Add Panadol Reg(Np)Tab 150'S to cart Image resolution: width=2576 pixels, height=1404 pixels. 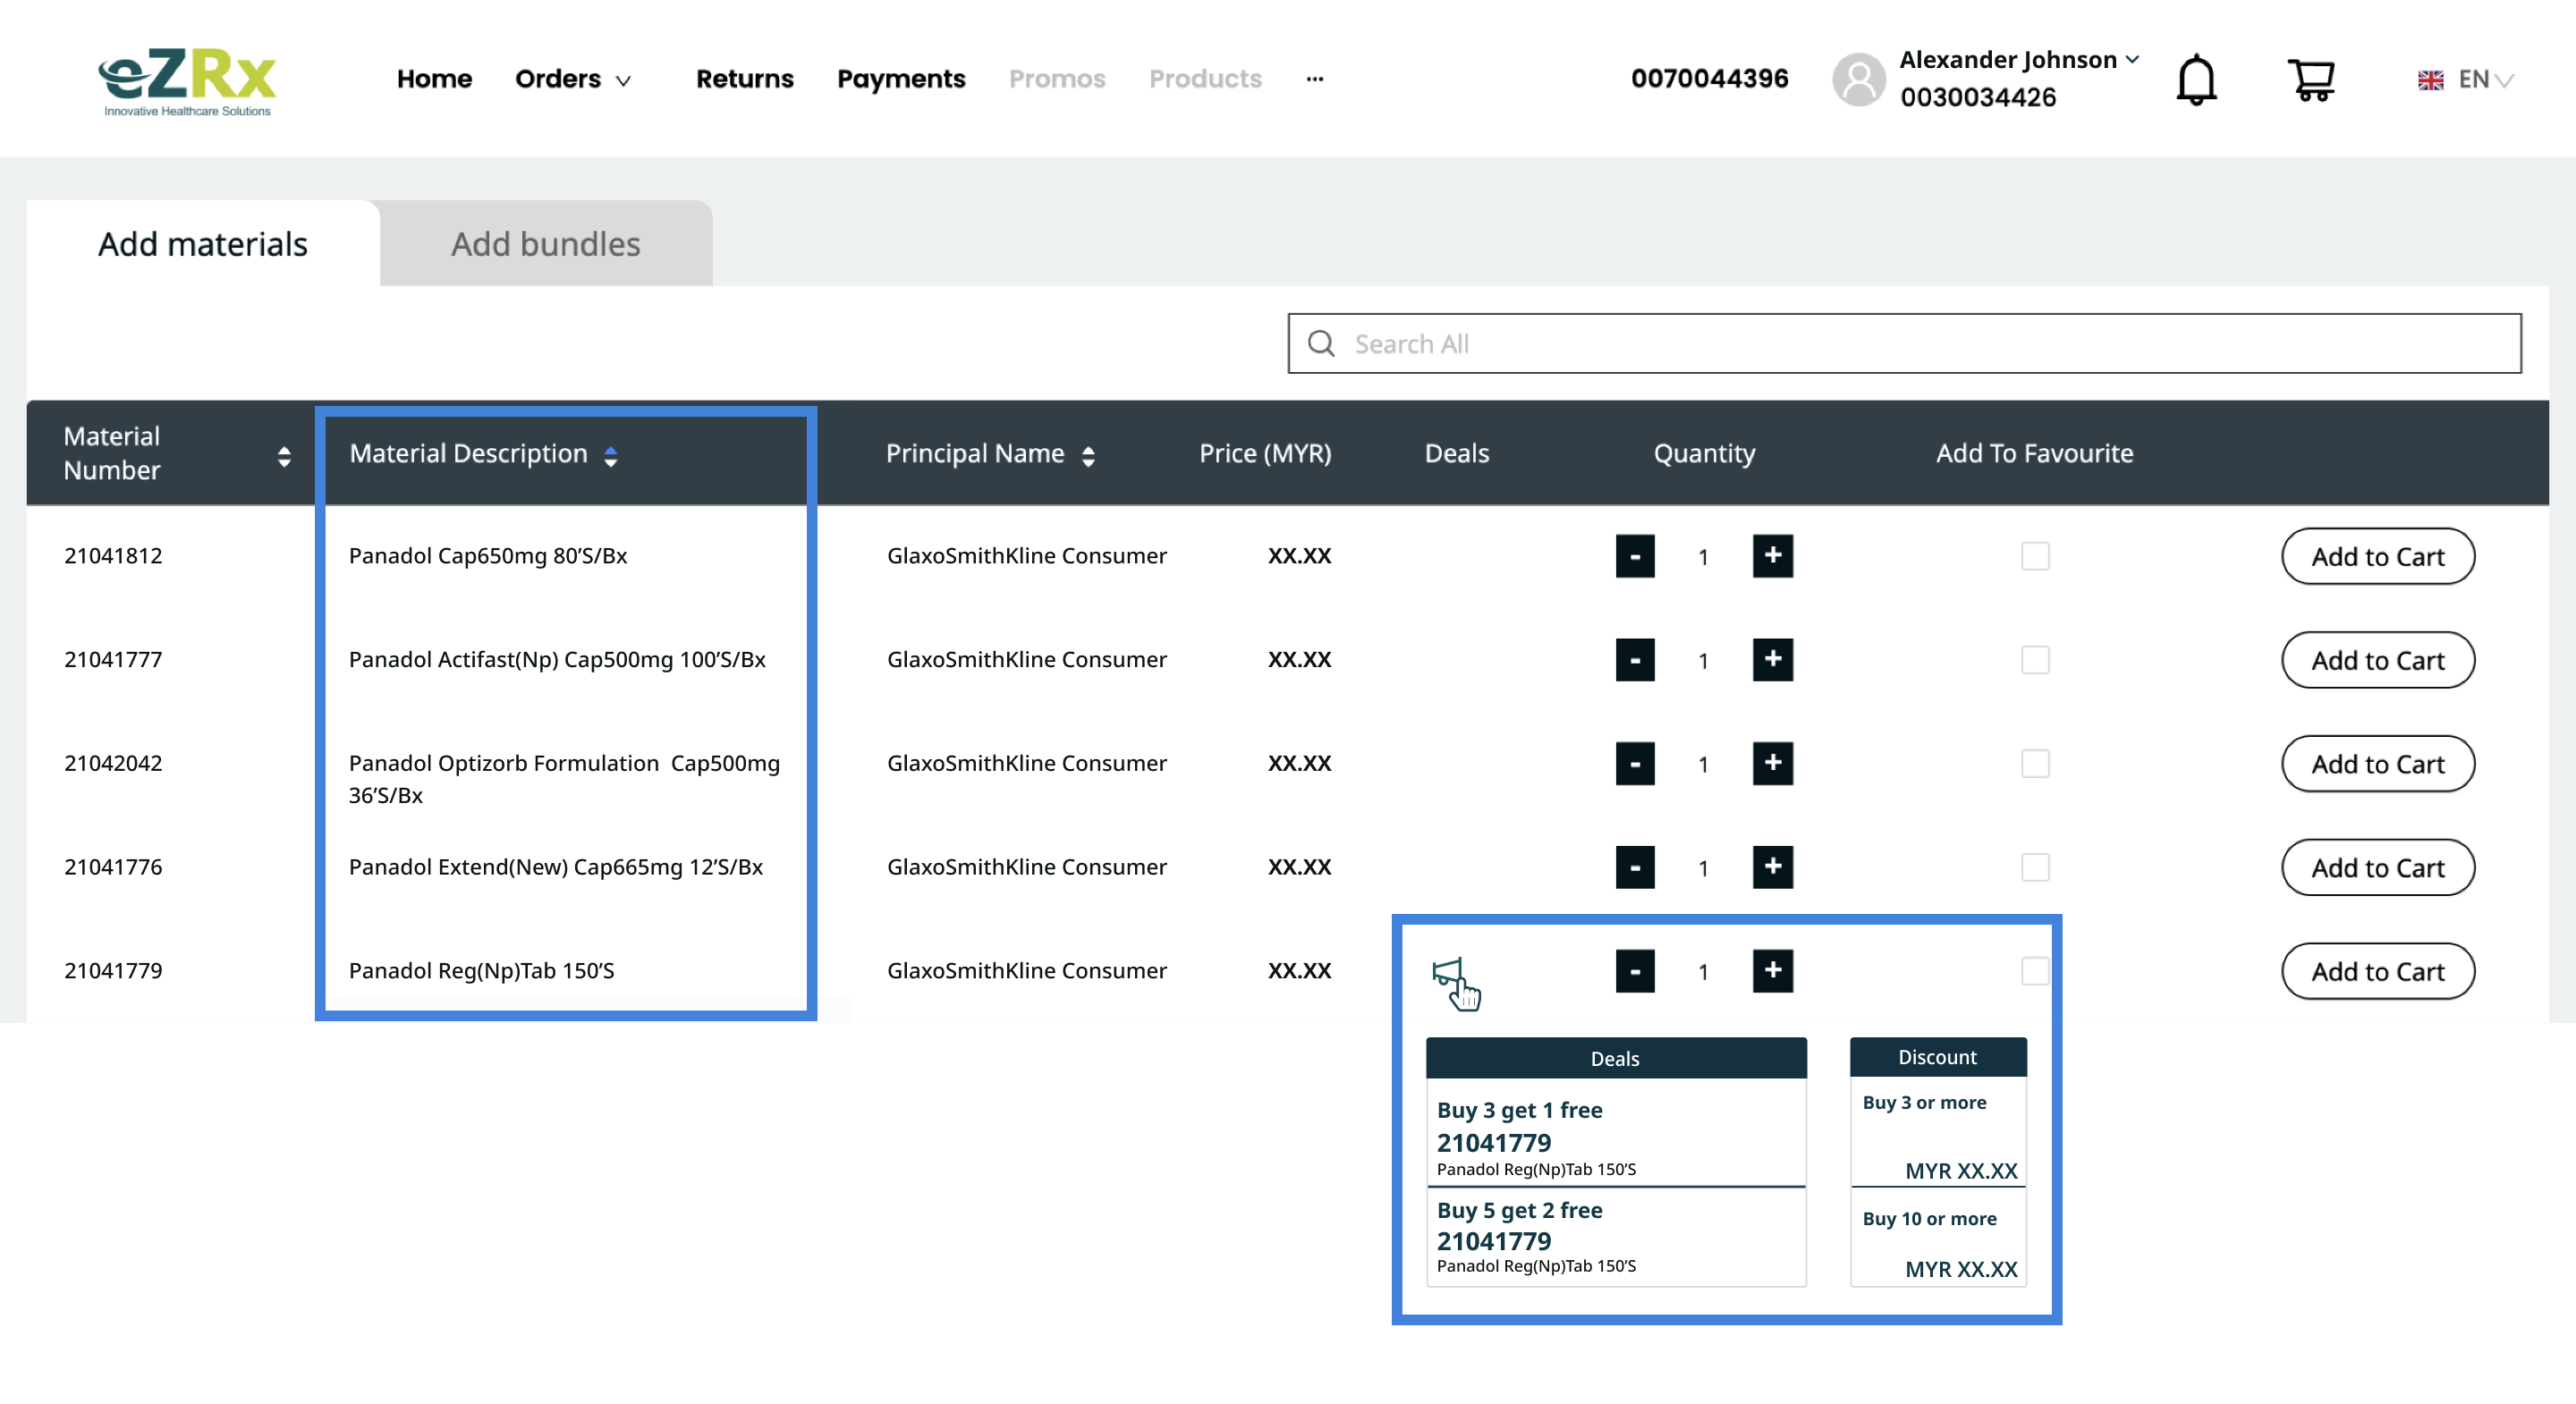click(2378, 972)
